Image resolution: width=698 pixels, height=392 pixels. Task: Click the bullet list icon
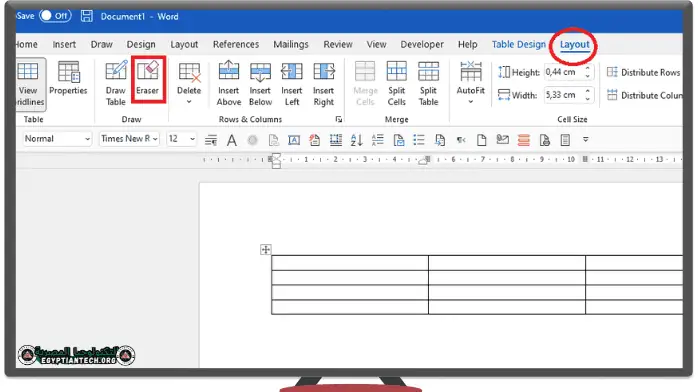(x=418, y=140)
